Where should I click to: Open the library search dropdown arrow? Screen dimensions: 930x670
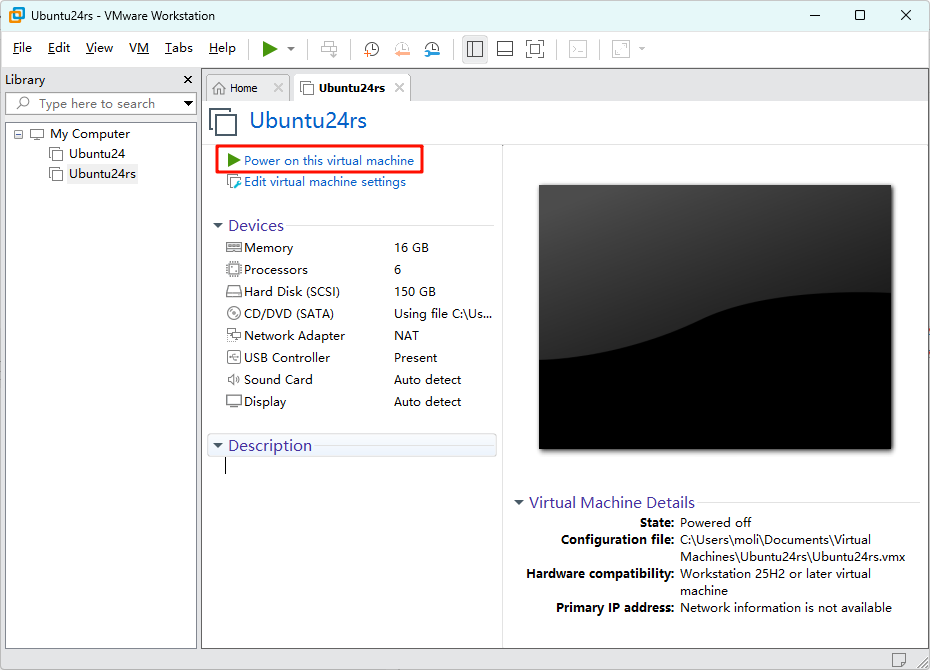tap(189, 104)
